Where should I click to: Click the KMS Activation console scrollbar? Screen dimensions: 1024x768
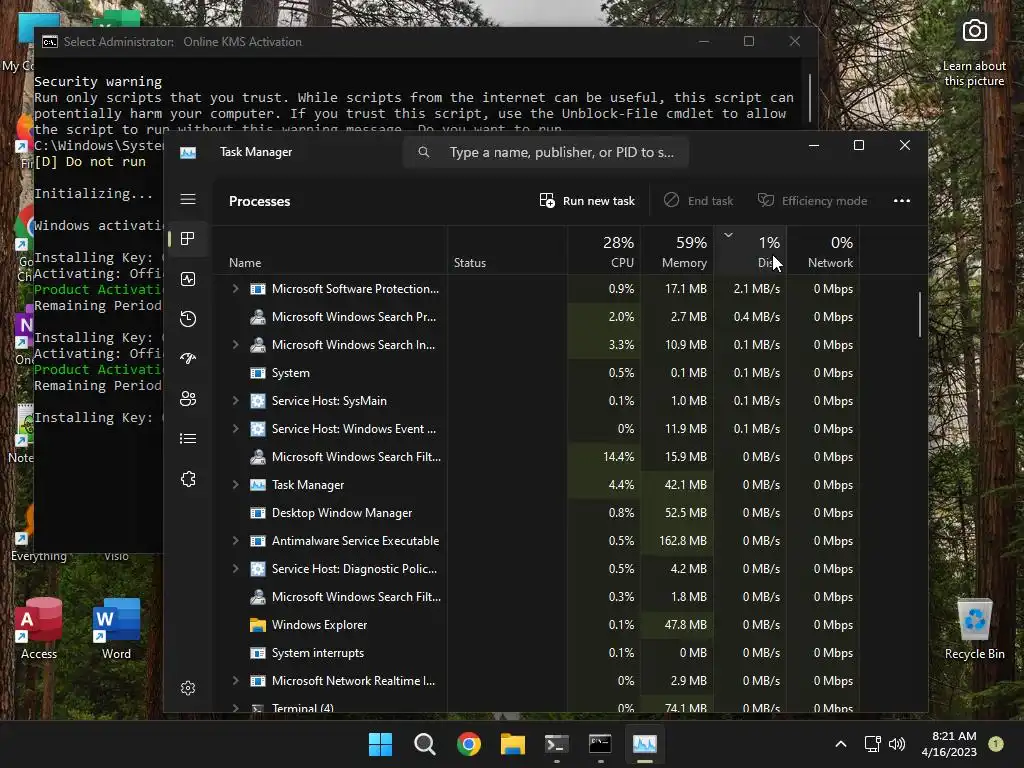tap(810, 98)
